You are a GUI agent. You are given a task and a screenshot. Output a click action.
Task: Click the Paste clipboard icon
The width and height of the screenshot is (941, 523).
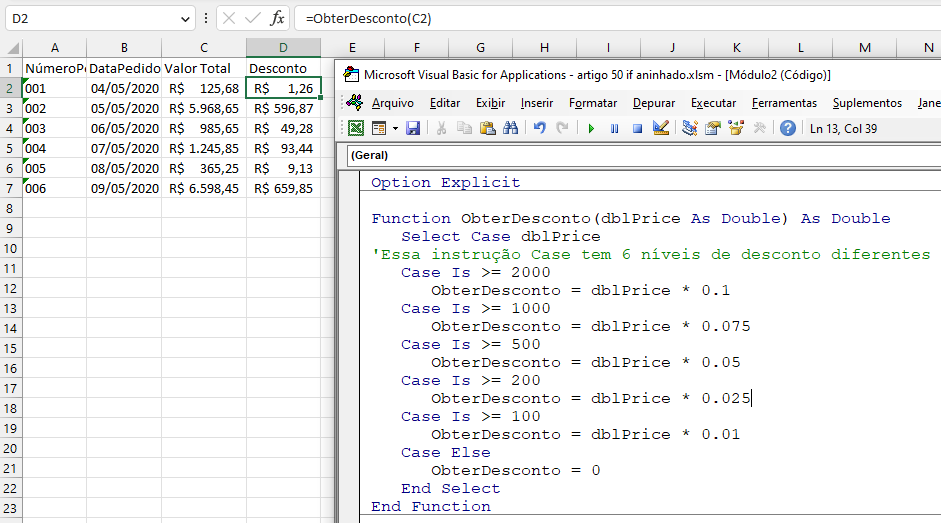(487, 128)
